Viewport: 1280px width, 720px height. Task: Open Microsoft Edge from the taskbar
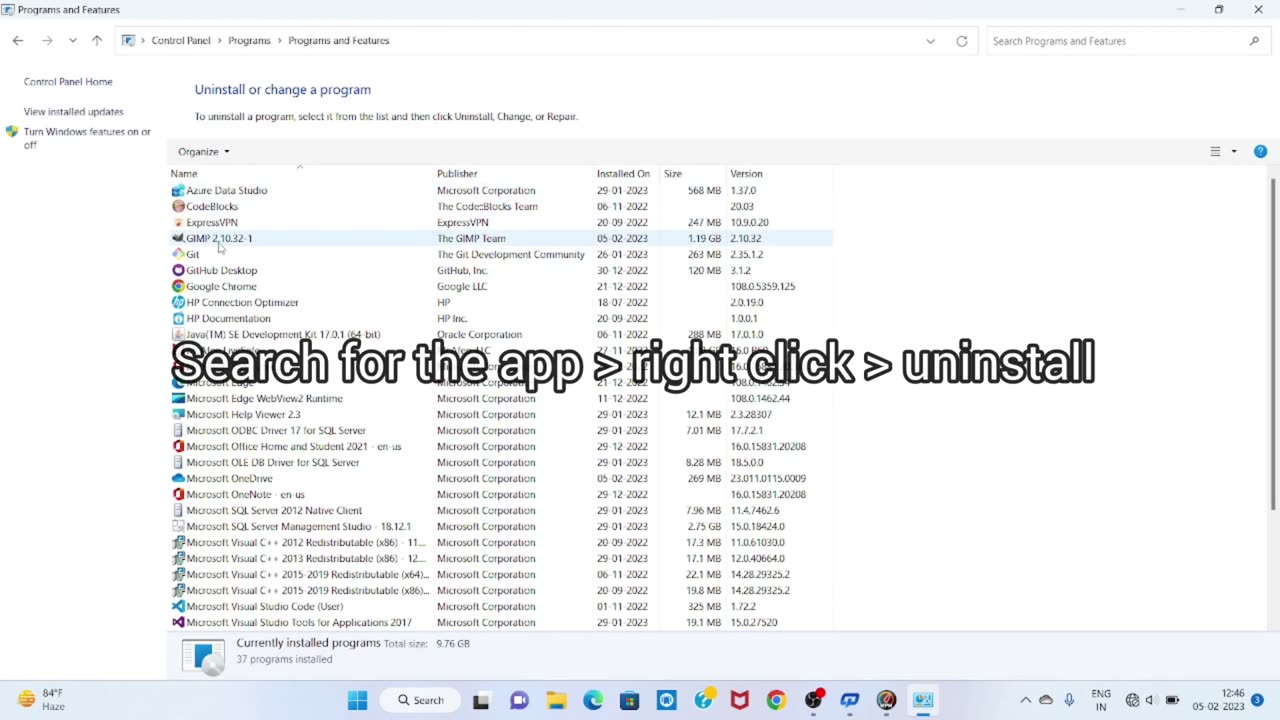click(x=593, y=700)
